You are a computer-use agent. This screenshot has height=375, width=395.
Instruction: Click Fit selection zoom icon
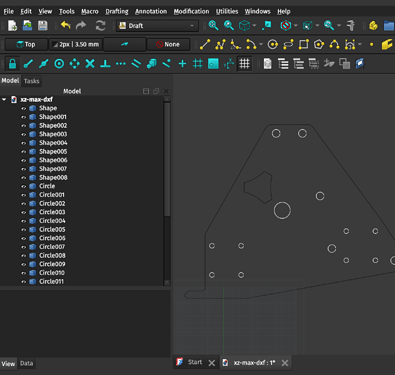[x=229, y=25]
